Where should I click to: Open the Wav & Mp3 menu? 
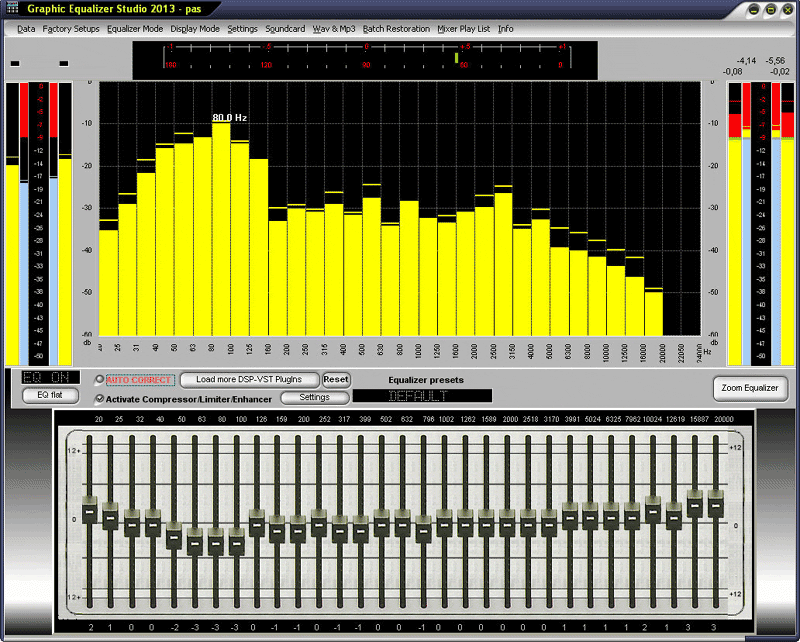tap(333, 29)
